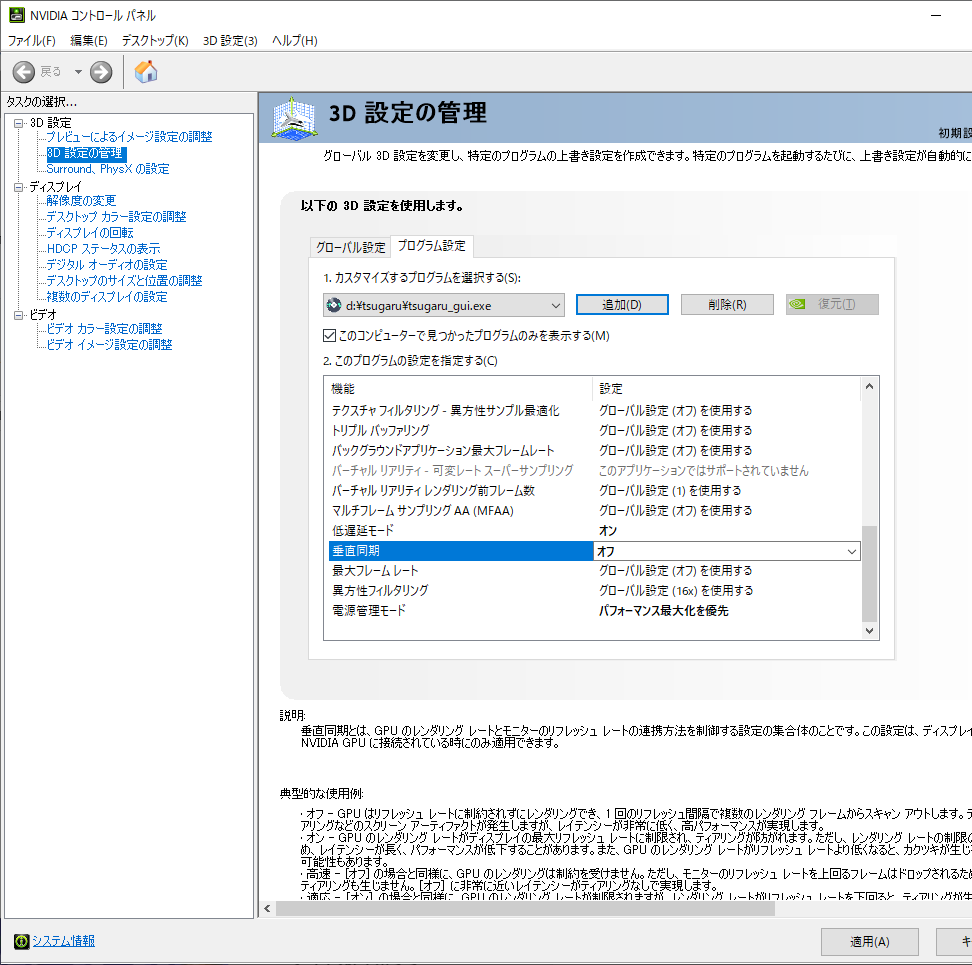Screen dimensions: 972x965
Task: Select the バーチャルリアリティレンダリング前フレーム数 row
Action: [x=593, y=491]
